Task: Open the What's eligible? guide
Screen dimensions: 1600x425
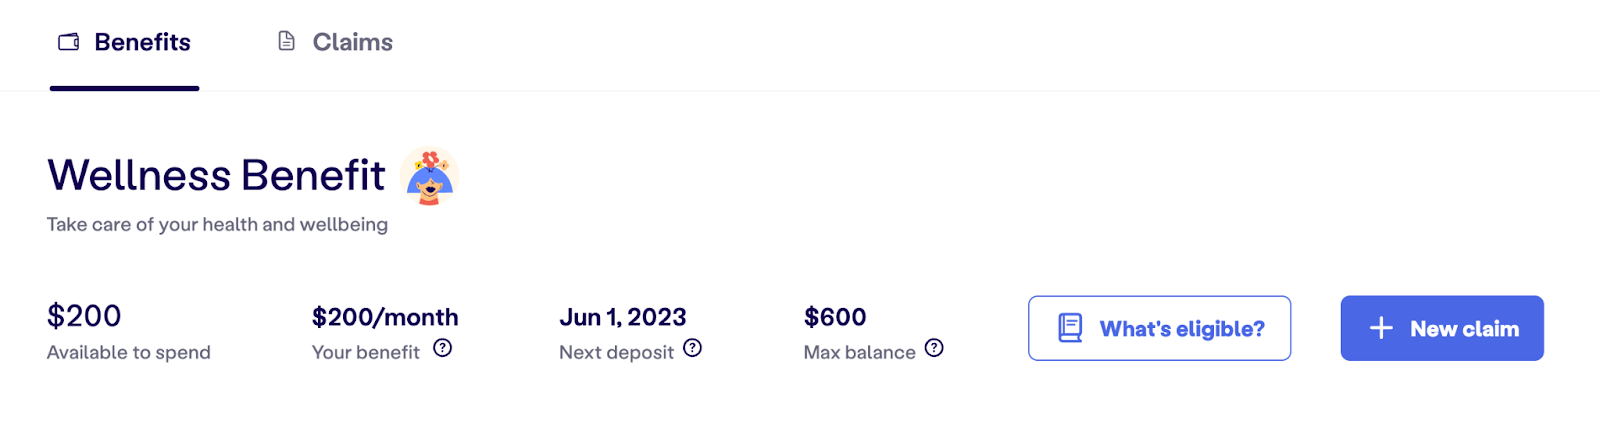Action: click(1160, 328)
